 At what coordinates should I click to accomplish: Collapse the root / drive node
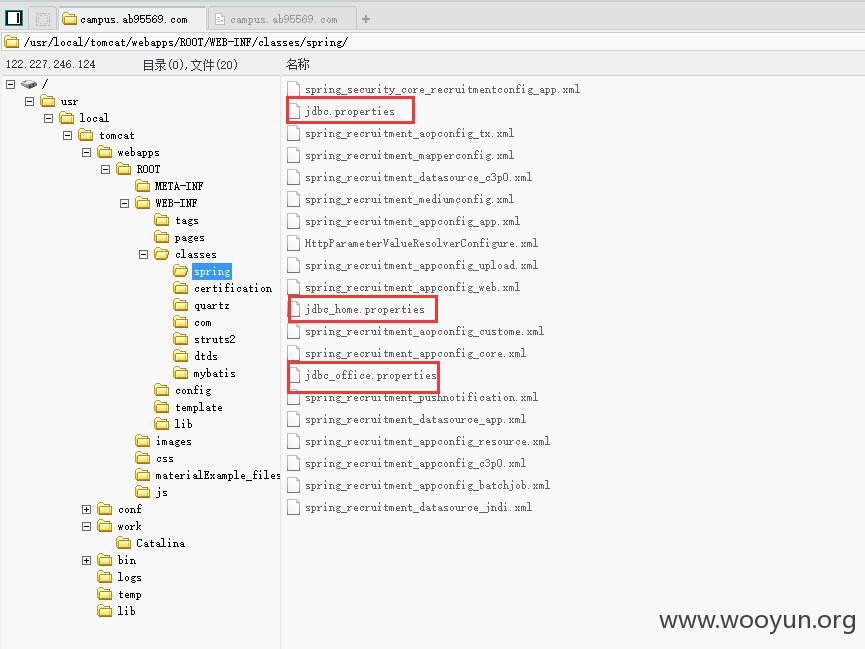[x=10, y=84]
